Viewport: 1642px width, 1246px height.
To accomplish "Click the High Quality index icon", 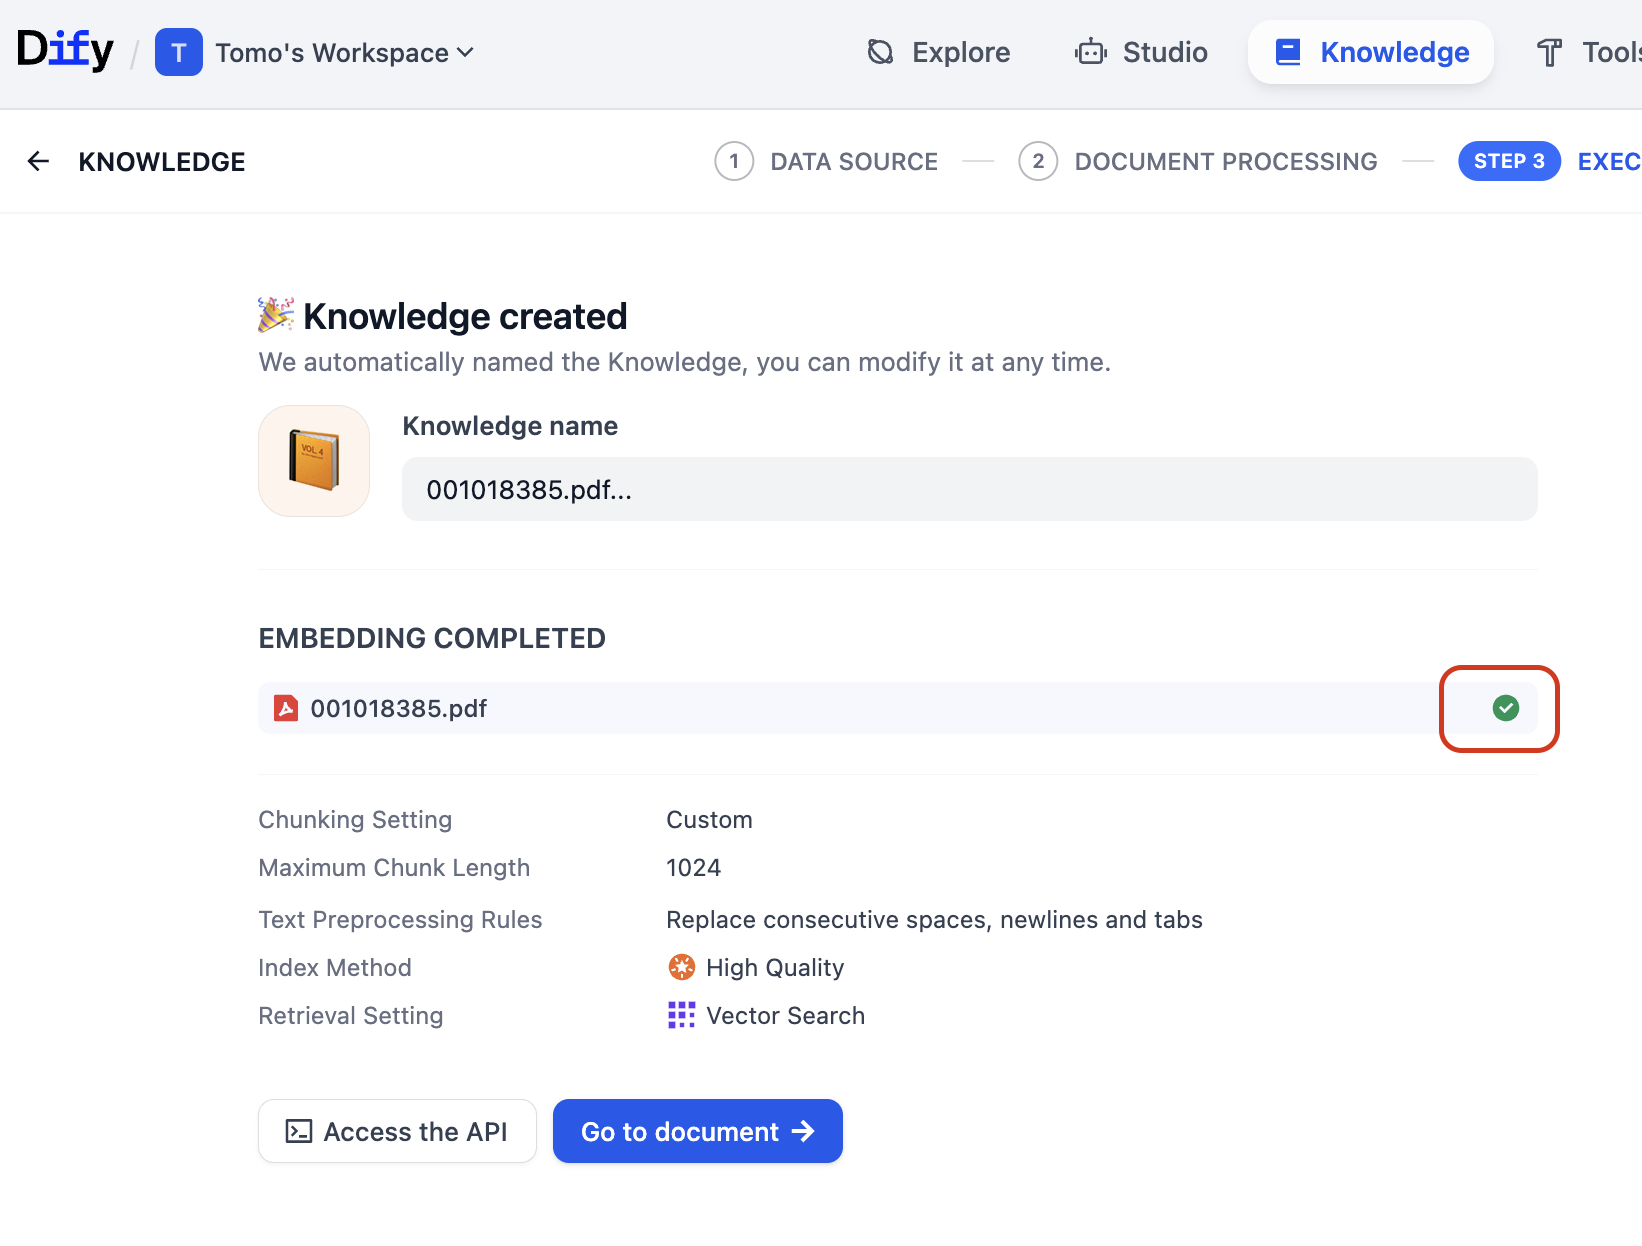I will coord(681,967).
